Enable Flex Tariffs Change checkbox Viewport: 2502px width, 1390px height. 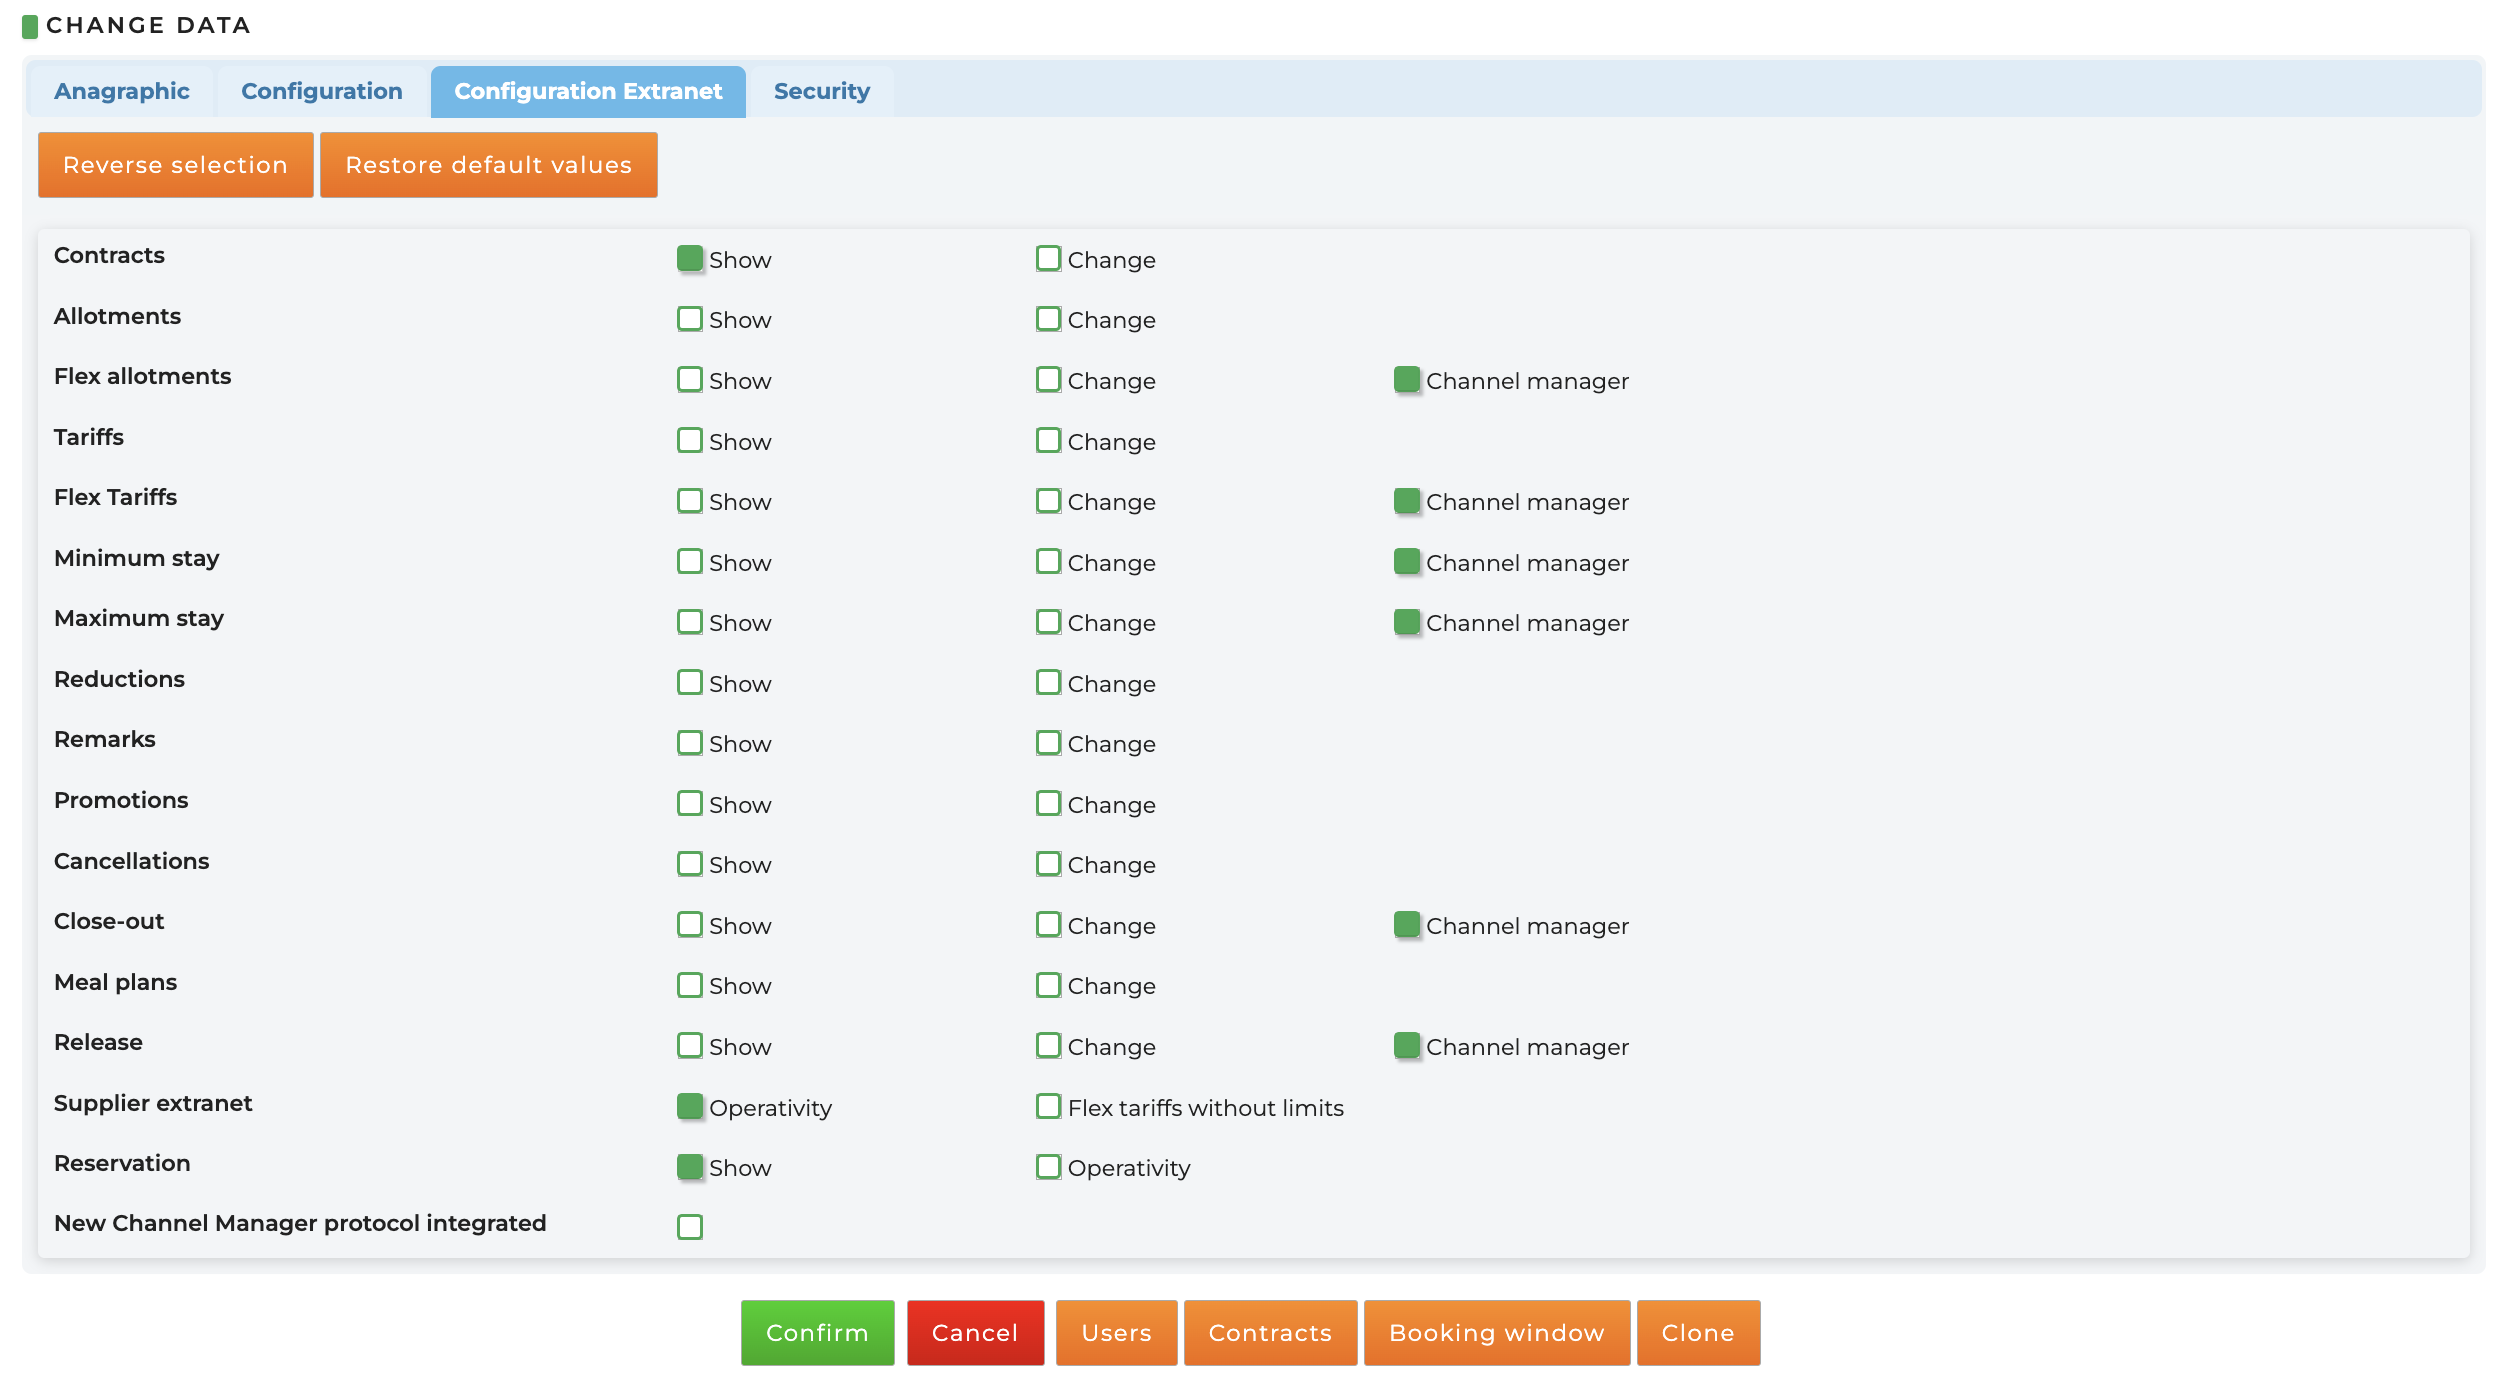(1047, 500)
